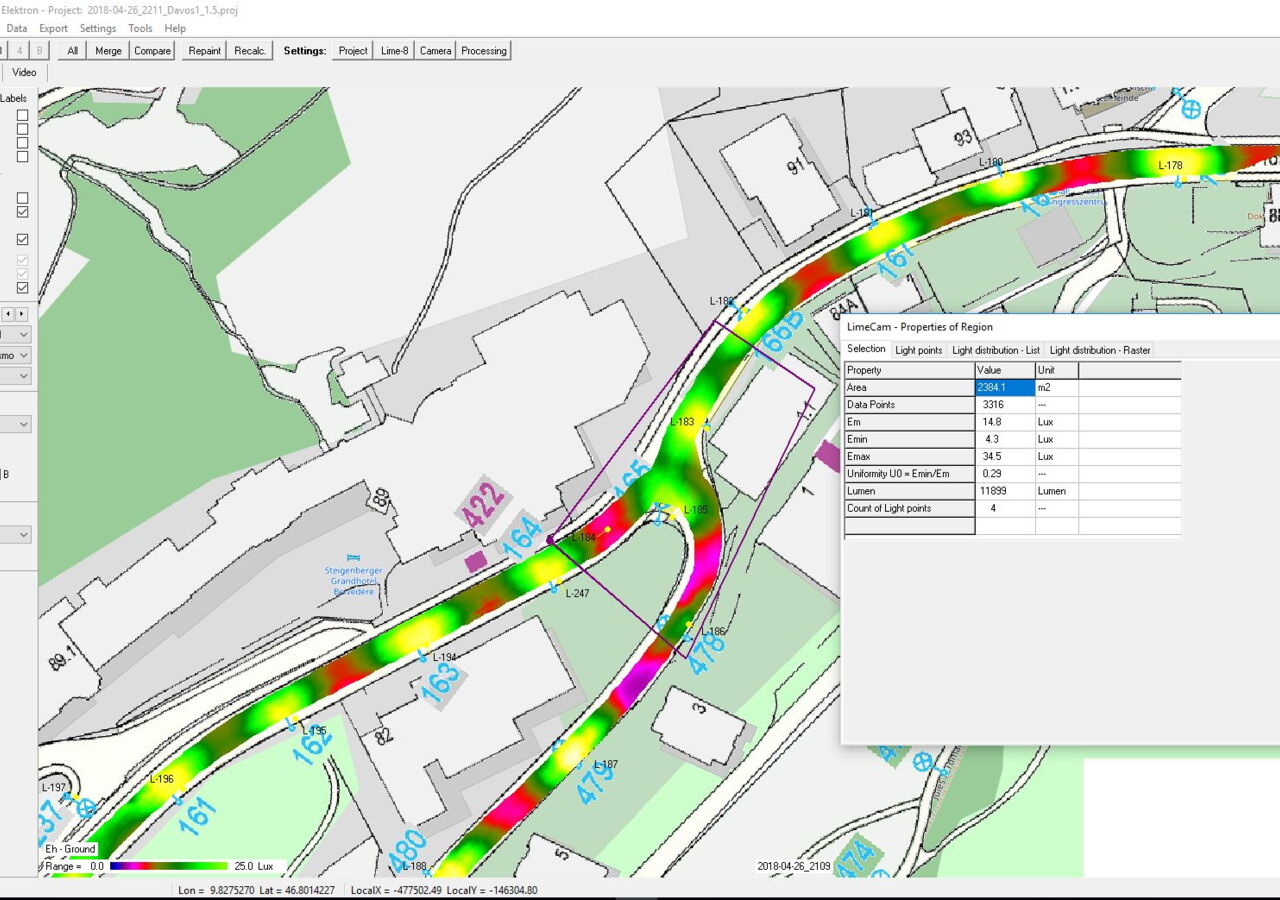The width and height of the screenshot is (1280, 900).
Task: Select light point L-194 on the map
Action: (x=444, y=657)
